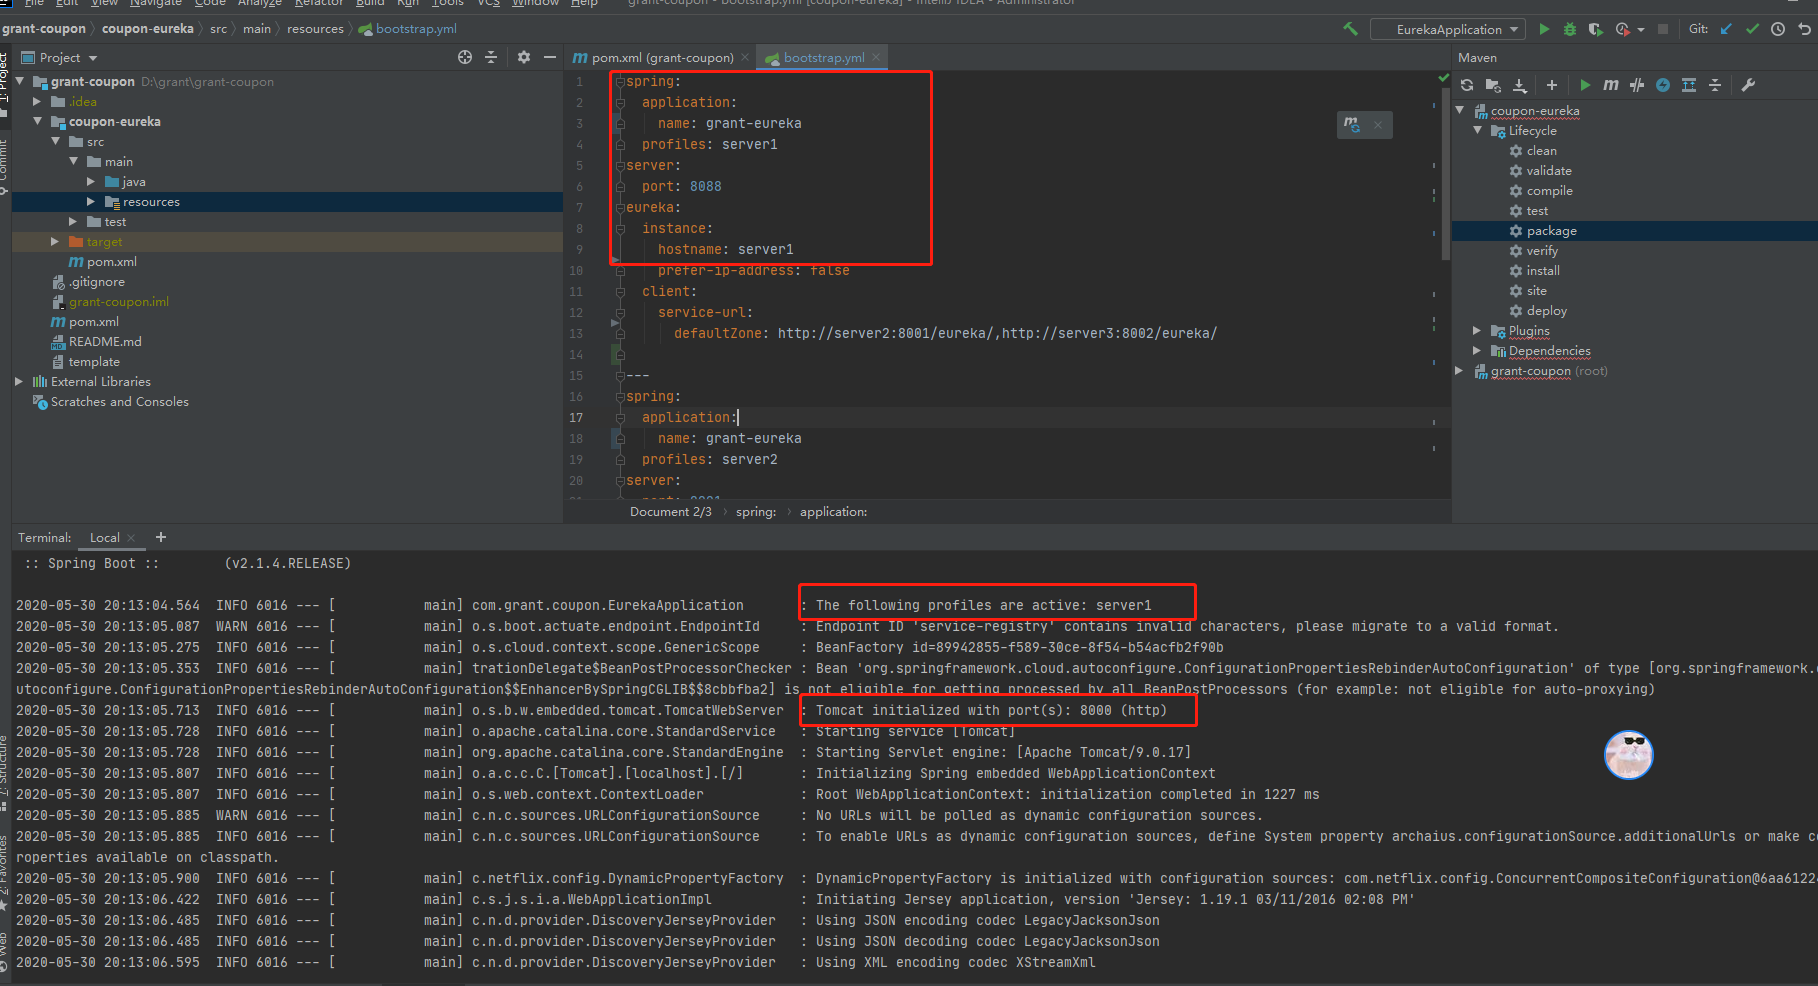Expand External Libraries
Image resolution: width=1818 pixels, height=986 pixels.
(19, 381)
